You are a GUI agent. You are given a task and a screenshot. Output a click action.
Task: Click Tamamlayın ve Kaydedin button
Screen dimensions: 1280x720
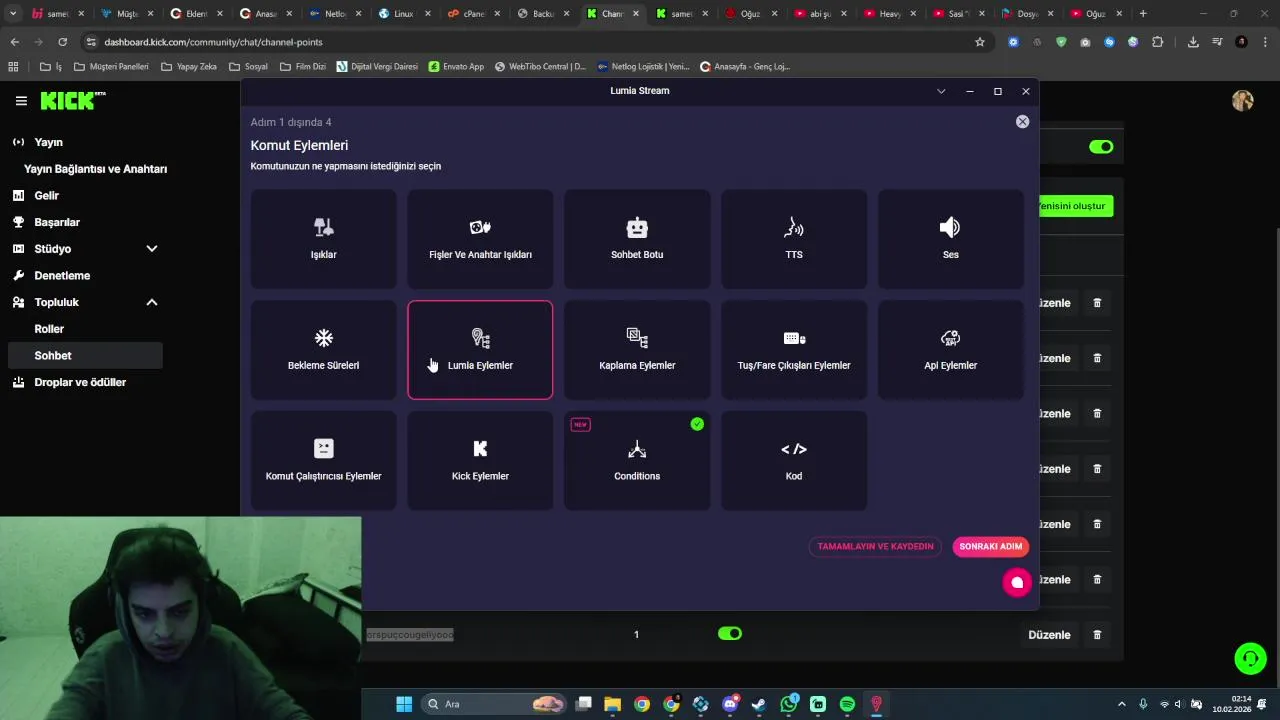coord(875,547)
